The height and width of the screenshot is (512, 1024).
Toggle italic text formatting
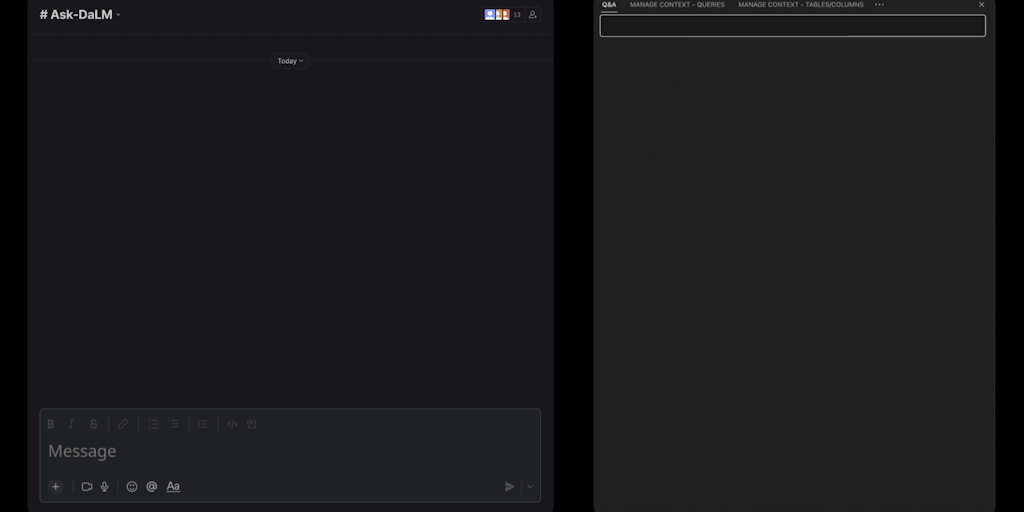[x=71, y=424]
